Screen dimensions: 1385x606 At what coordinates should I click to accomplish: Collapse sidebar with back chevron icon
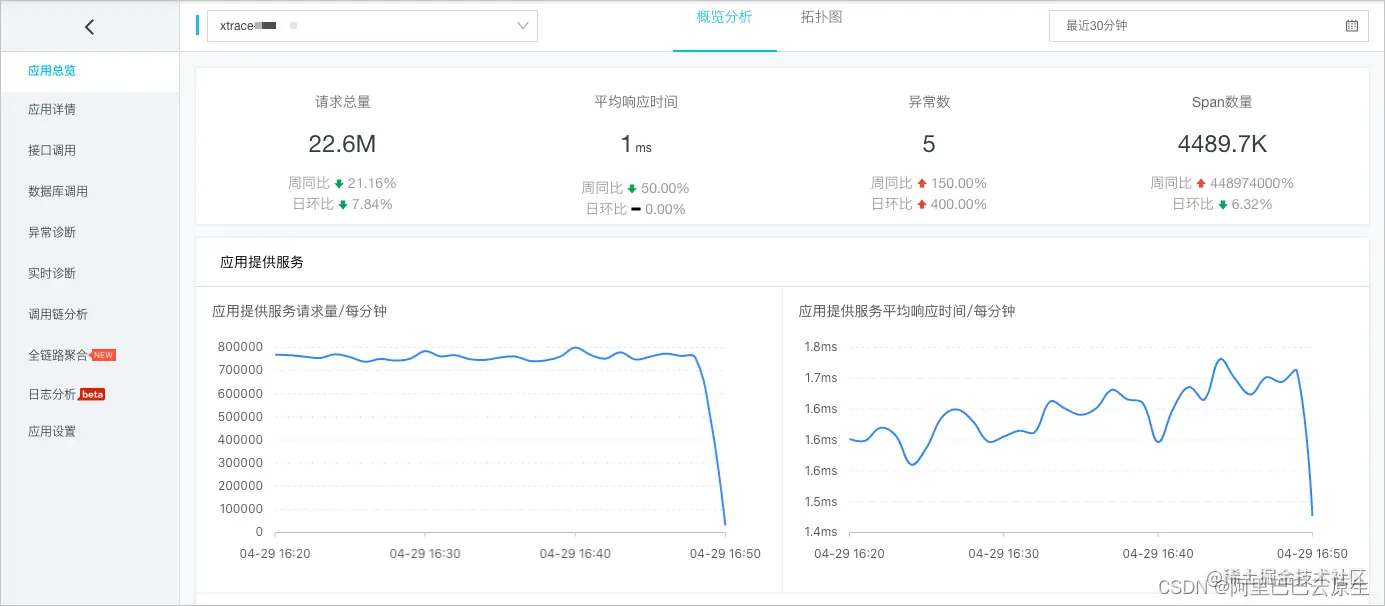click(89, 27)
